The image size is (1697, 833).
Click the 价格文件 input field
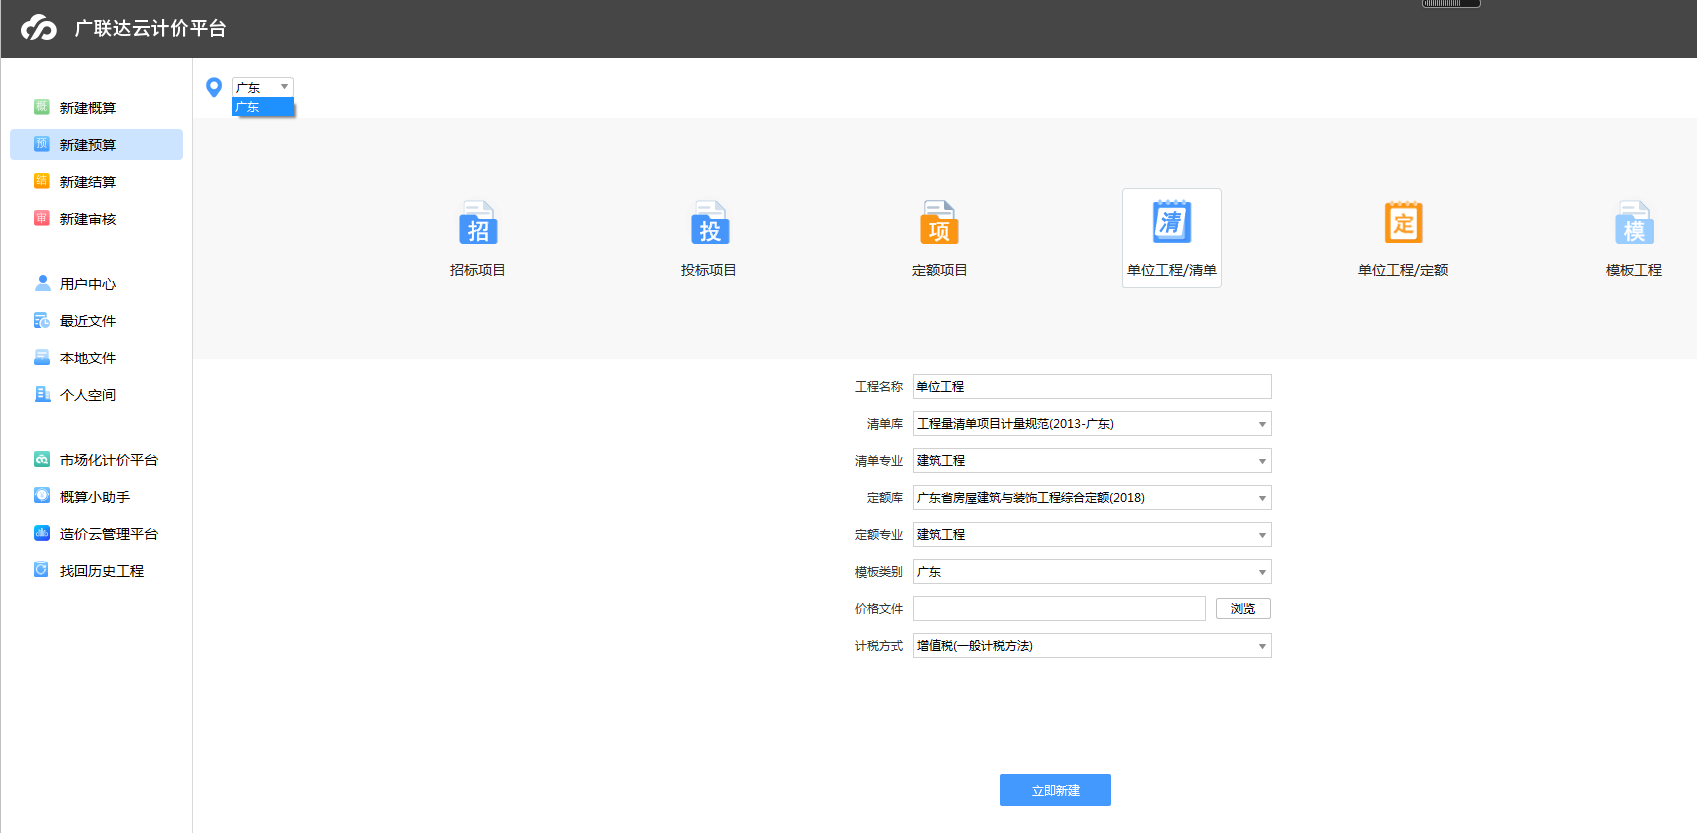click(x=1059, y=609)
